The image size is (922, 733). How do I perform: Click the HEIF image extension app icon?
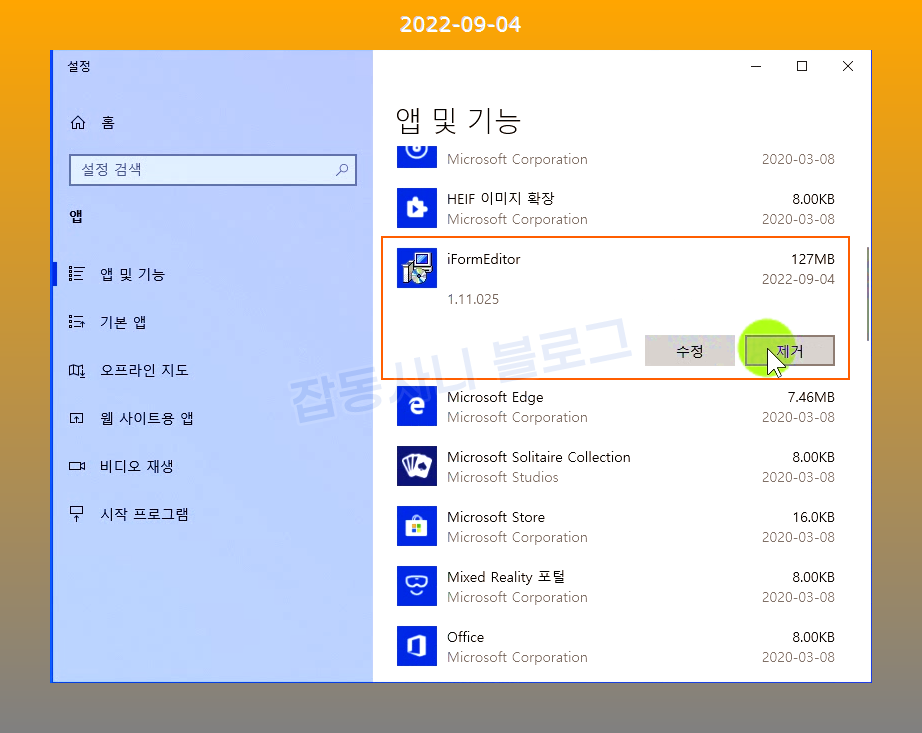pyautogui.click(x=416, y=208)
